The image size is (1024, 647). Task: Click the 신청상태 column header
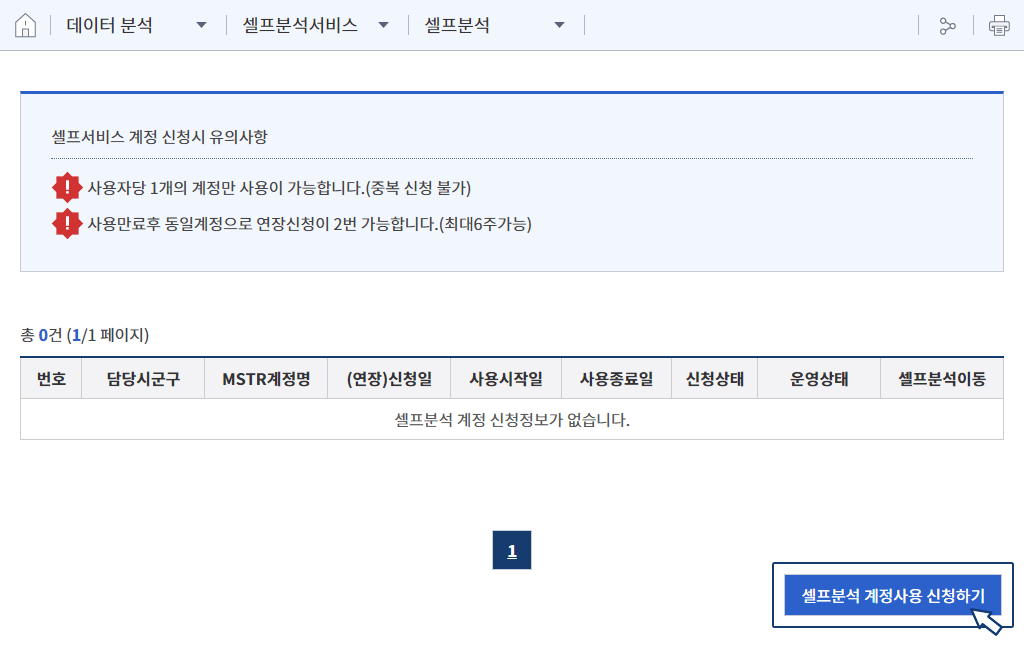pyautogui.click(x=714, y=379)
